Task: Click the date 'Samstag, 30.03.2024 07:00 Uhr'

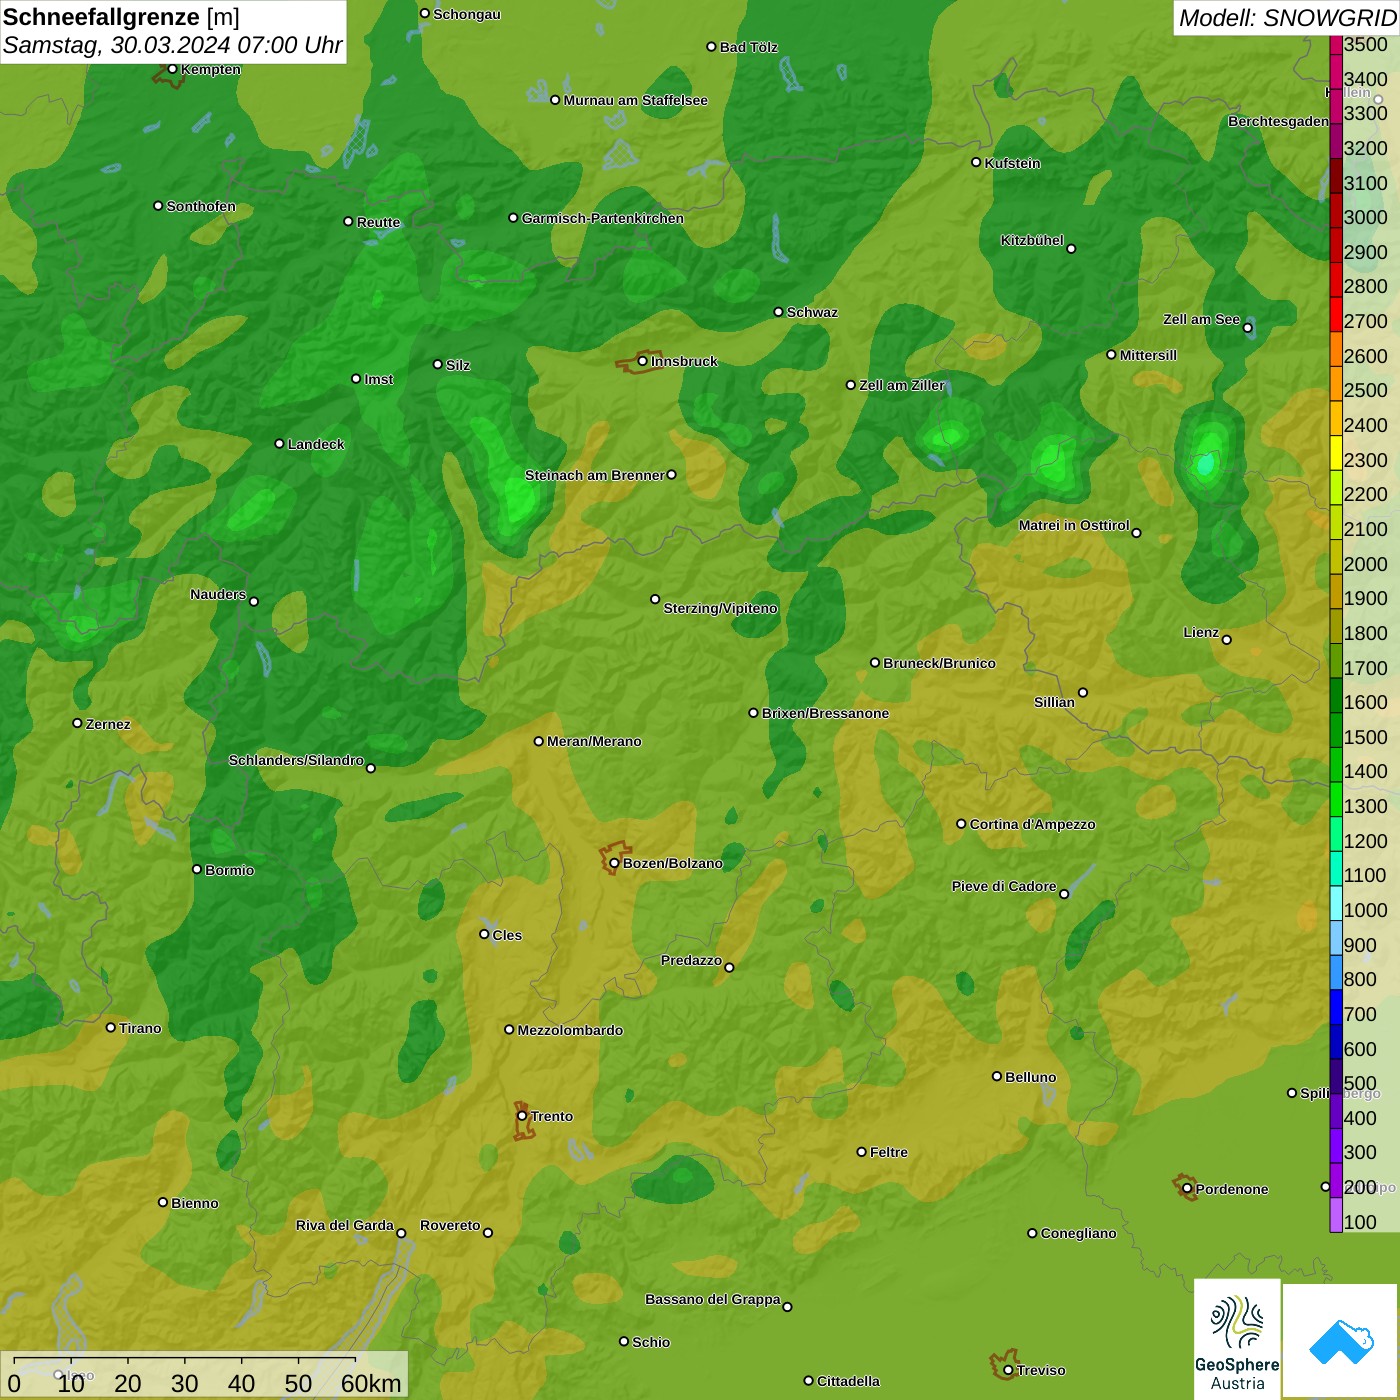Action: coord(172,46)
